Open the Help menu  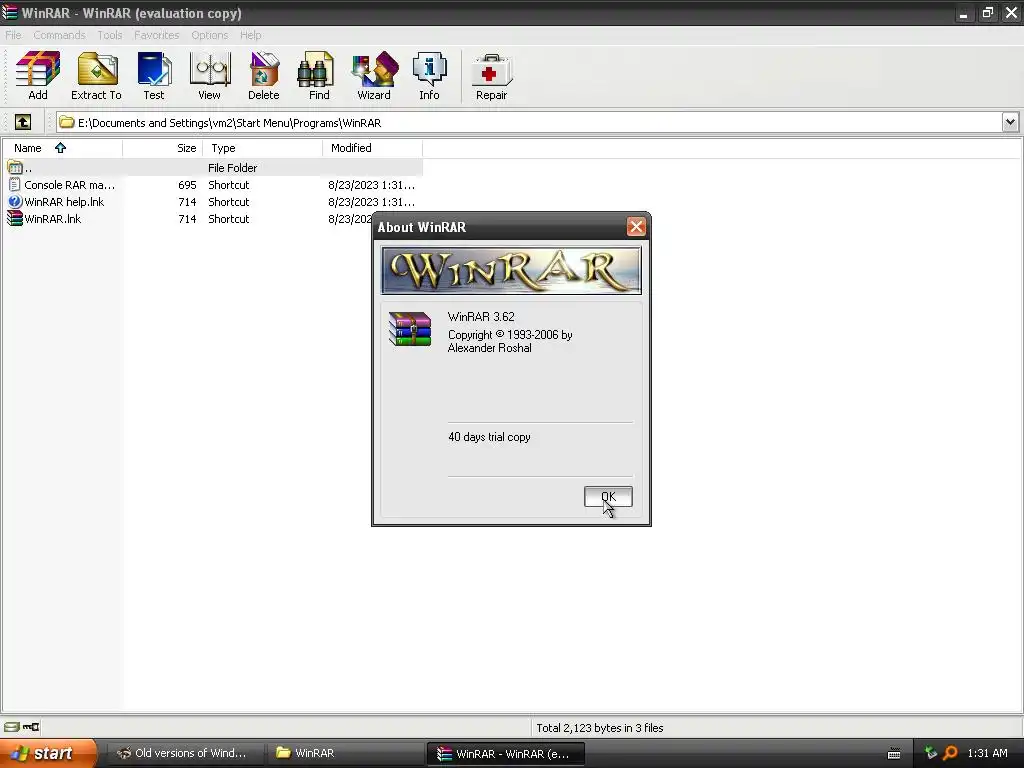tap(251, 35)
